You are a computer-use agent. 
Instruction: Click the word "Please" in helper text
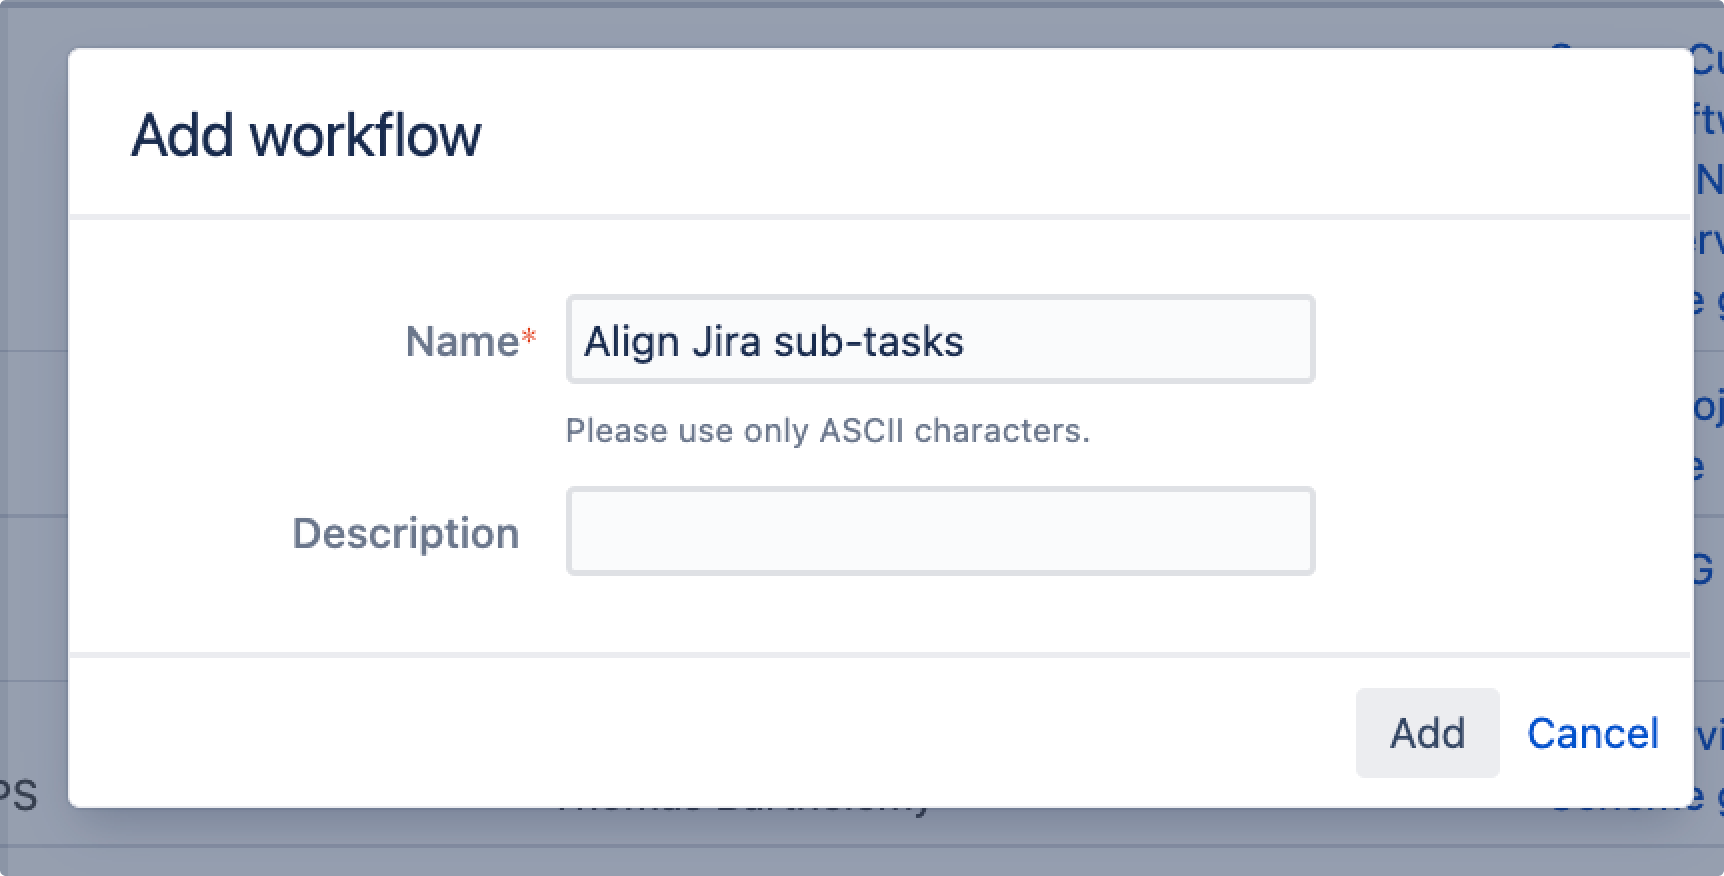(617, 431)
